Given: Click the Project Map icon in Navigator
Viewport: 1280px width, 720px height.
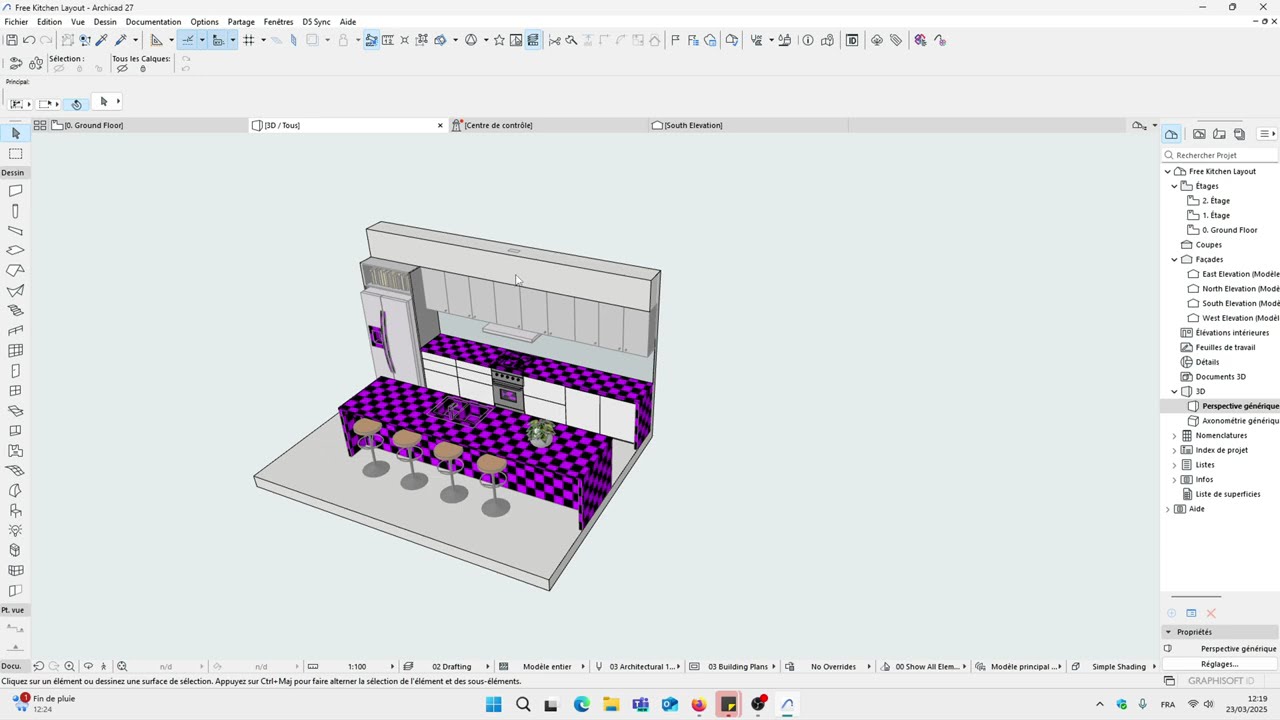Looking at the screenshot, I should [x=1171, y=134].
